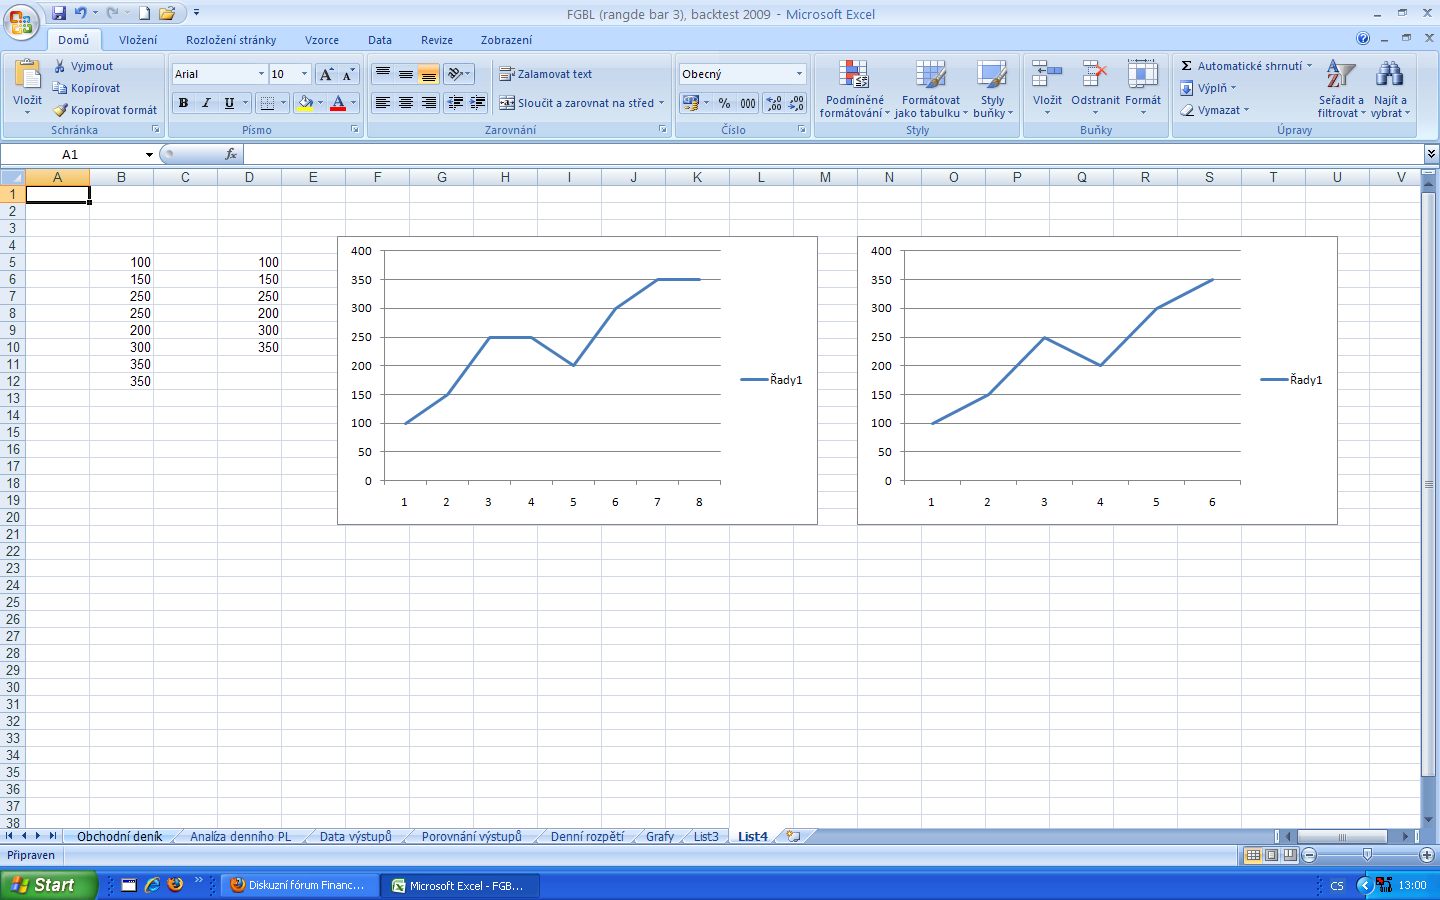1440x900 pixels.
Task: Click Seřadit a filtrovat button
Action: point(1341,89)
